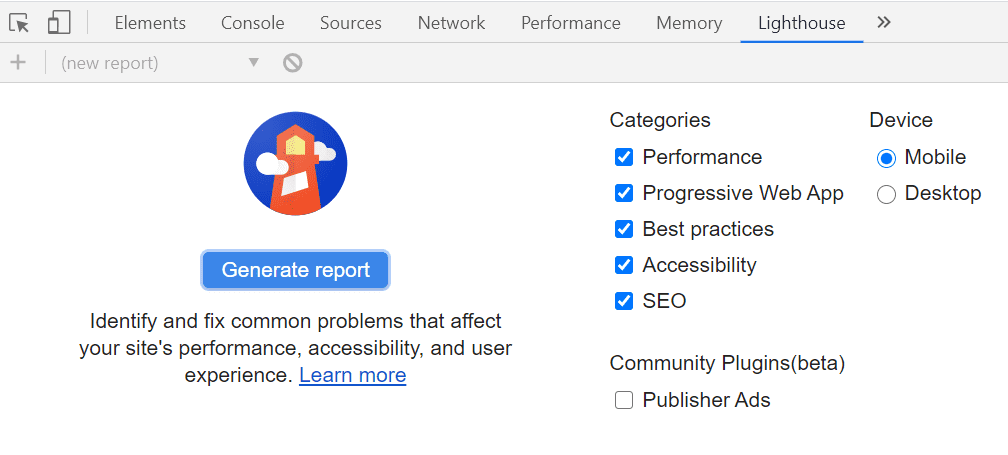Open the new report dropdown
This screenshot has width=1008, height=455.
pyautogui.click(x=160, y=63)
